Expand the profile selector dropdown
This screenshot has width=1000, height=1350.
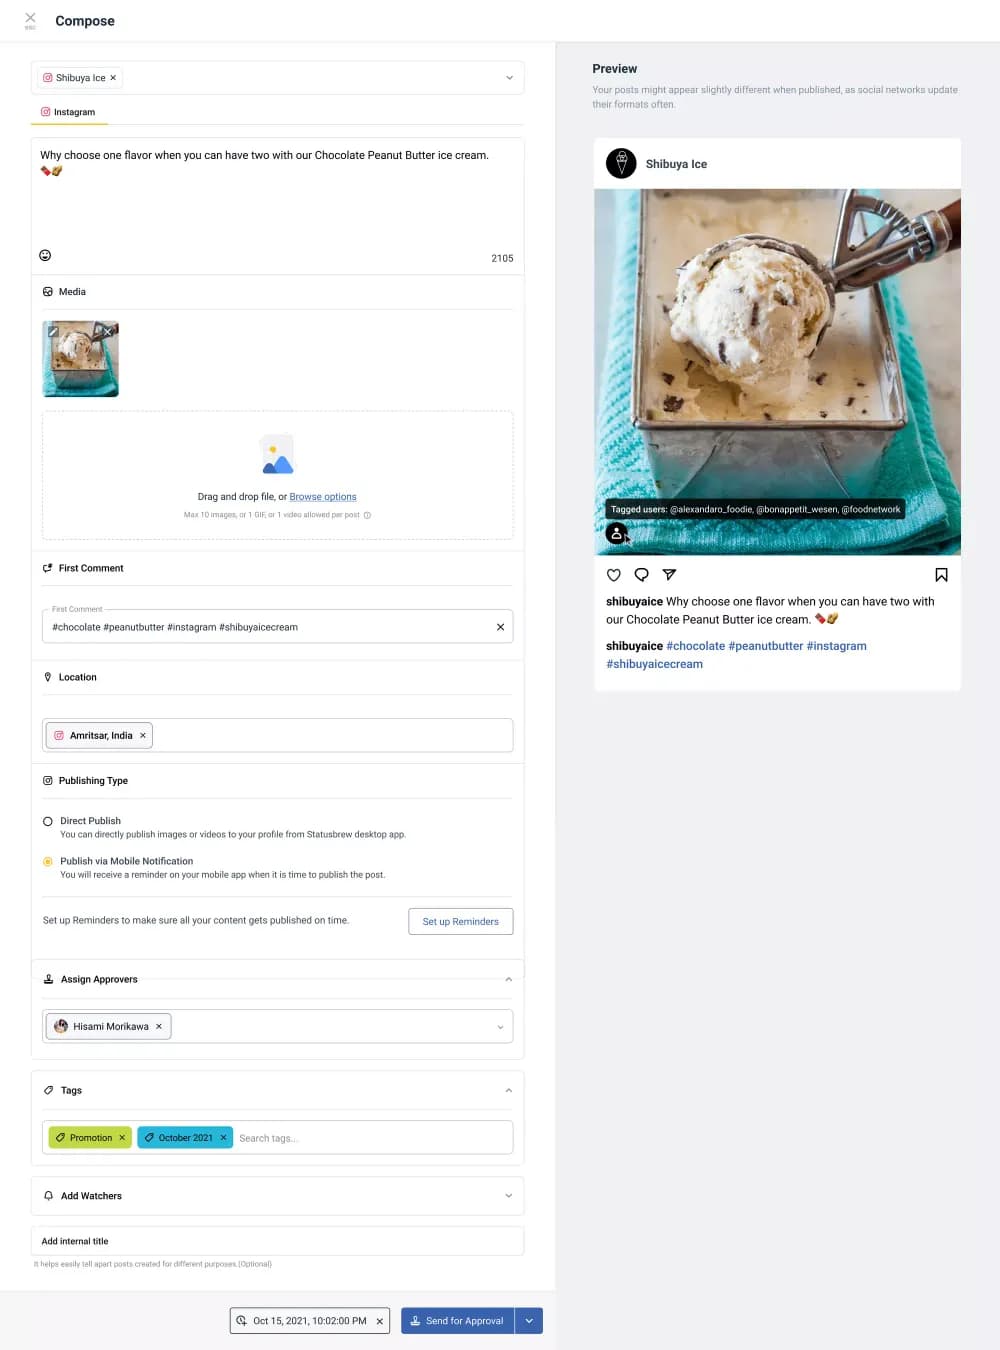[509, 78]
